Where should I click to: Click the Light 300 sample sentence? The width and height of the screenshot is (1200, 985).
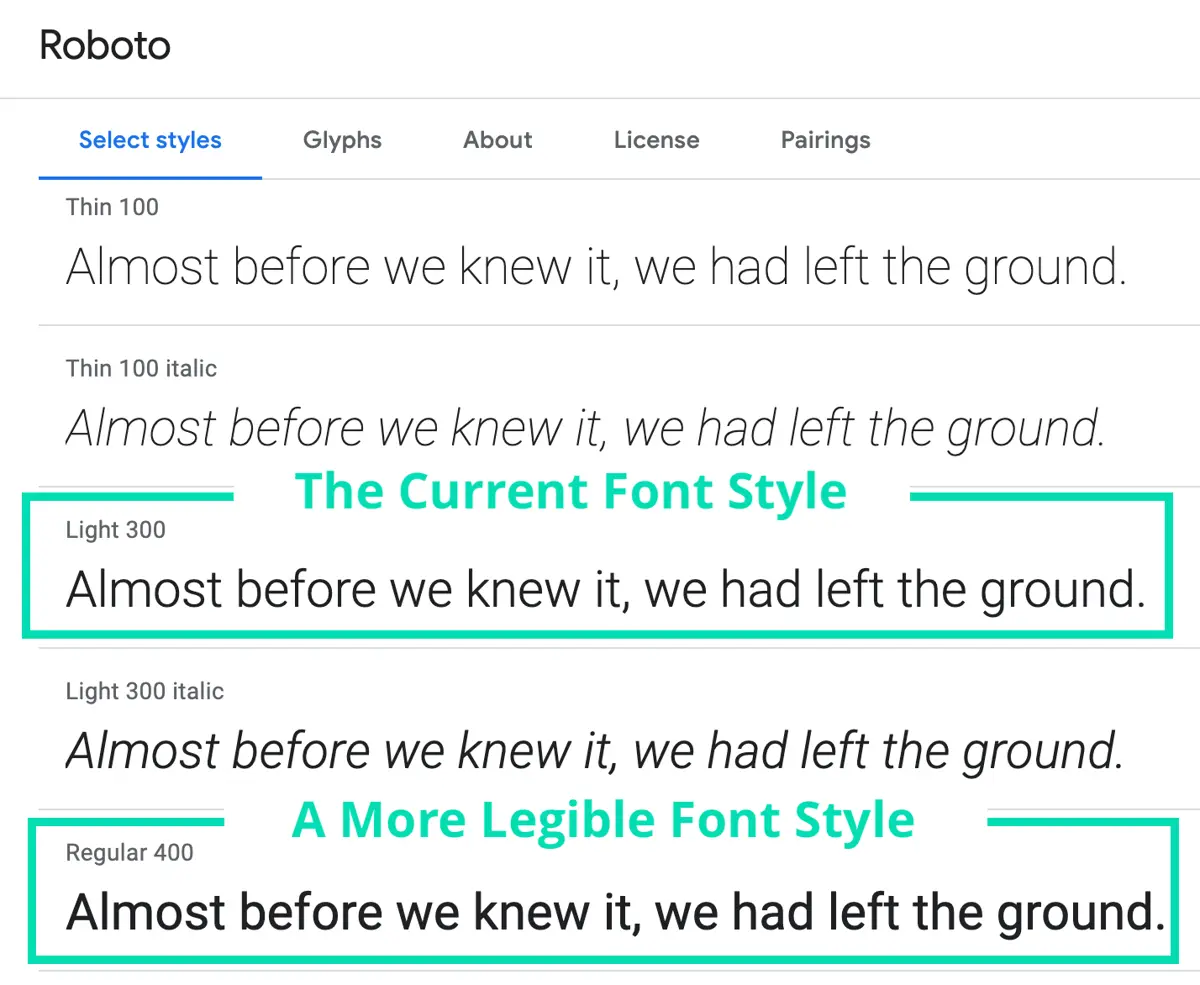(606, 591)
